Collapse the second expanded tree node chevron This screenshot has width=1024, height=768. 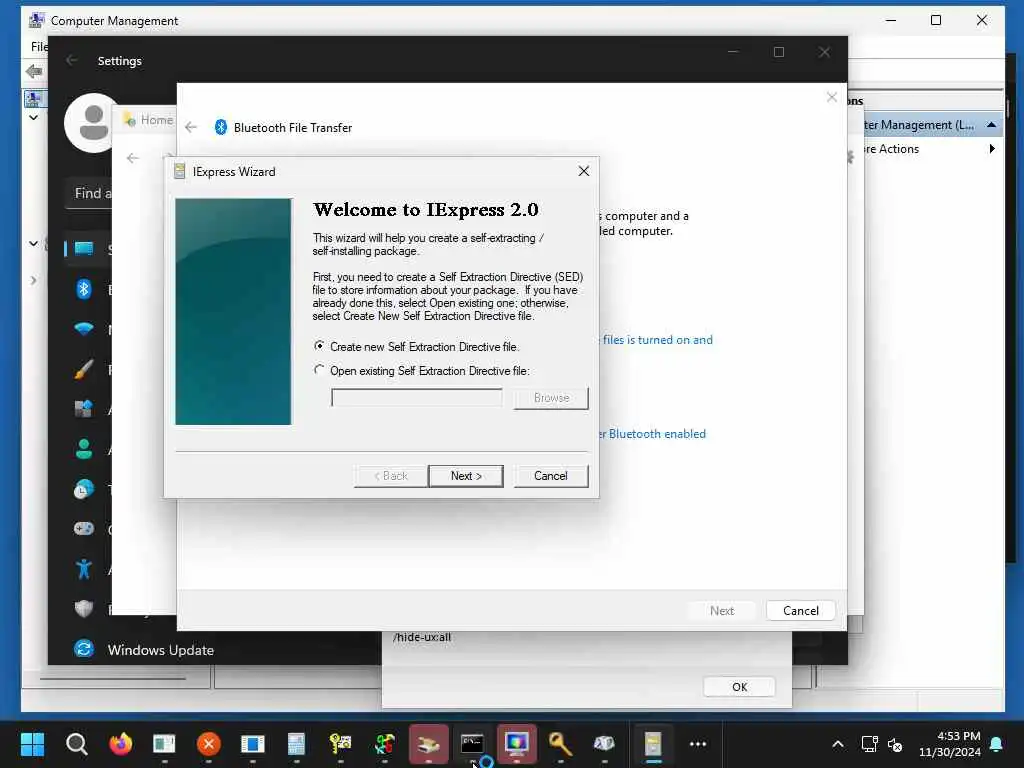pos(33,244)
